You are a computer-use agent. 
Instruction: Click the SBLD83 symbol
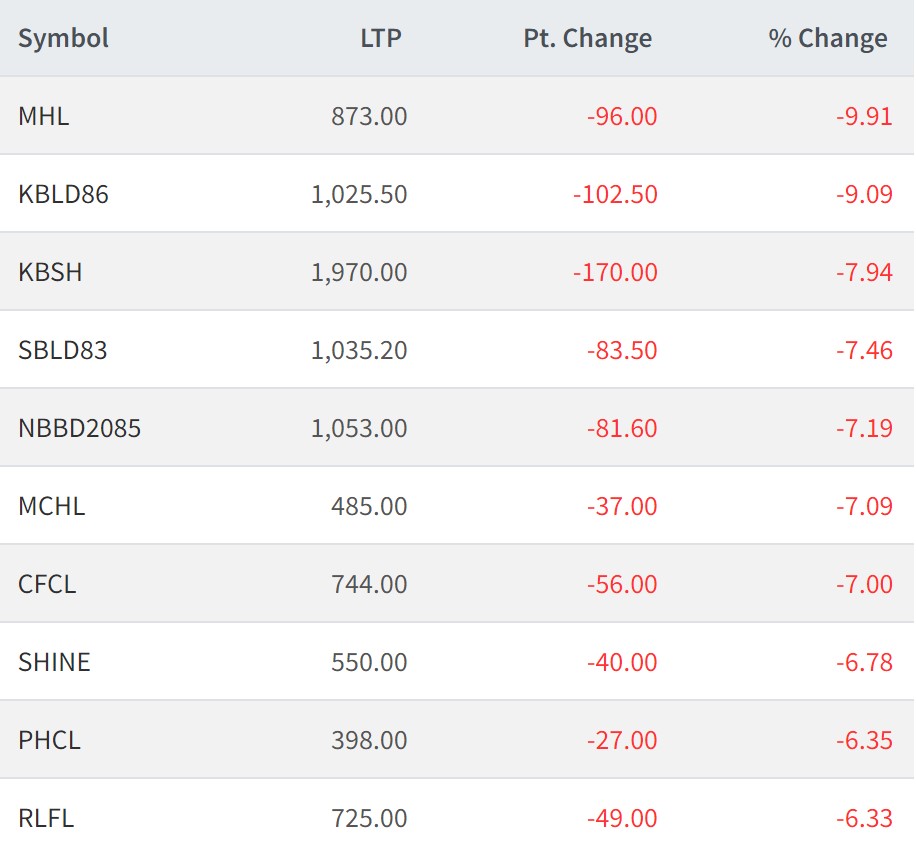63,350
